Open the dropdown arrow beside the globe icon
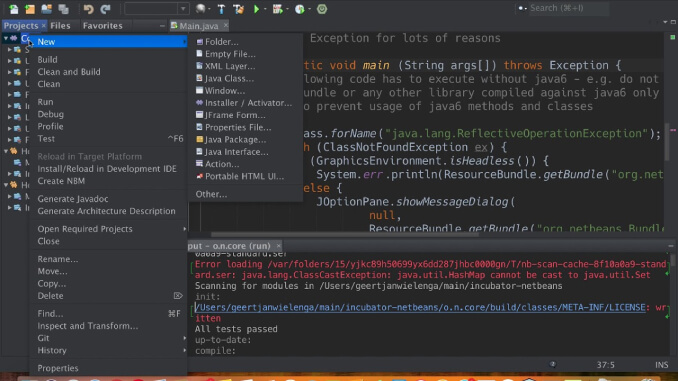678x381 pixels. point(209,9)
